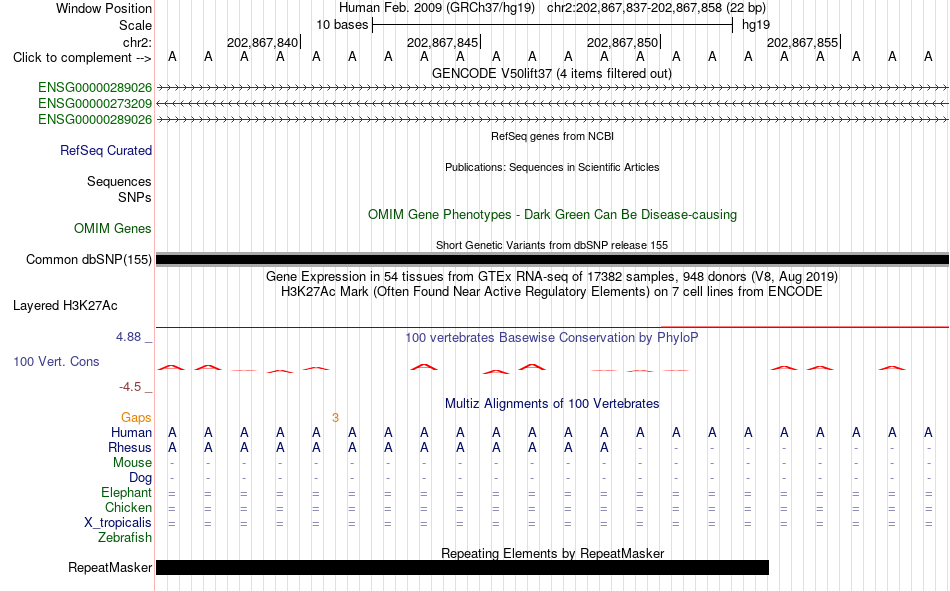Click the 10 bases scale bar
The width and height of the screenshot is (950, 591).
[x=553, y=25]
